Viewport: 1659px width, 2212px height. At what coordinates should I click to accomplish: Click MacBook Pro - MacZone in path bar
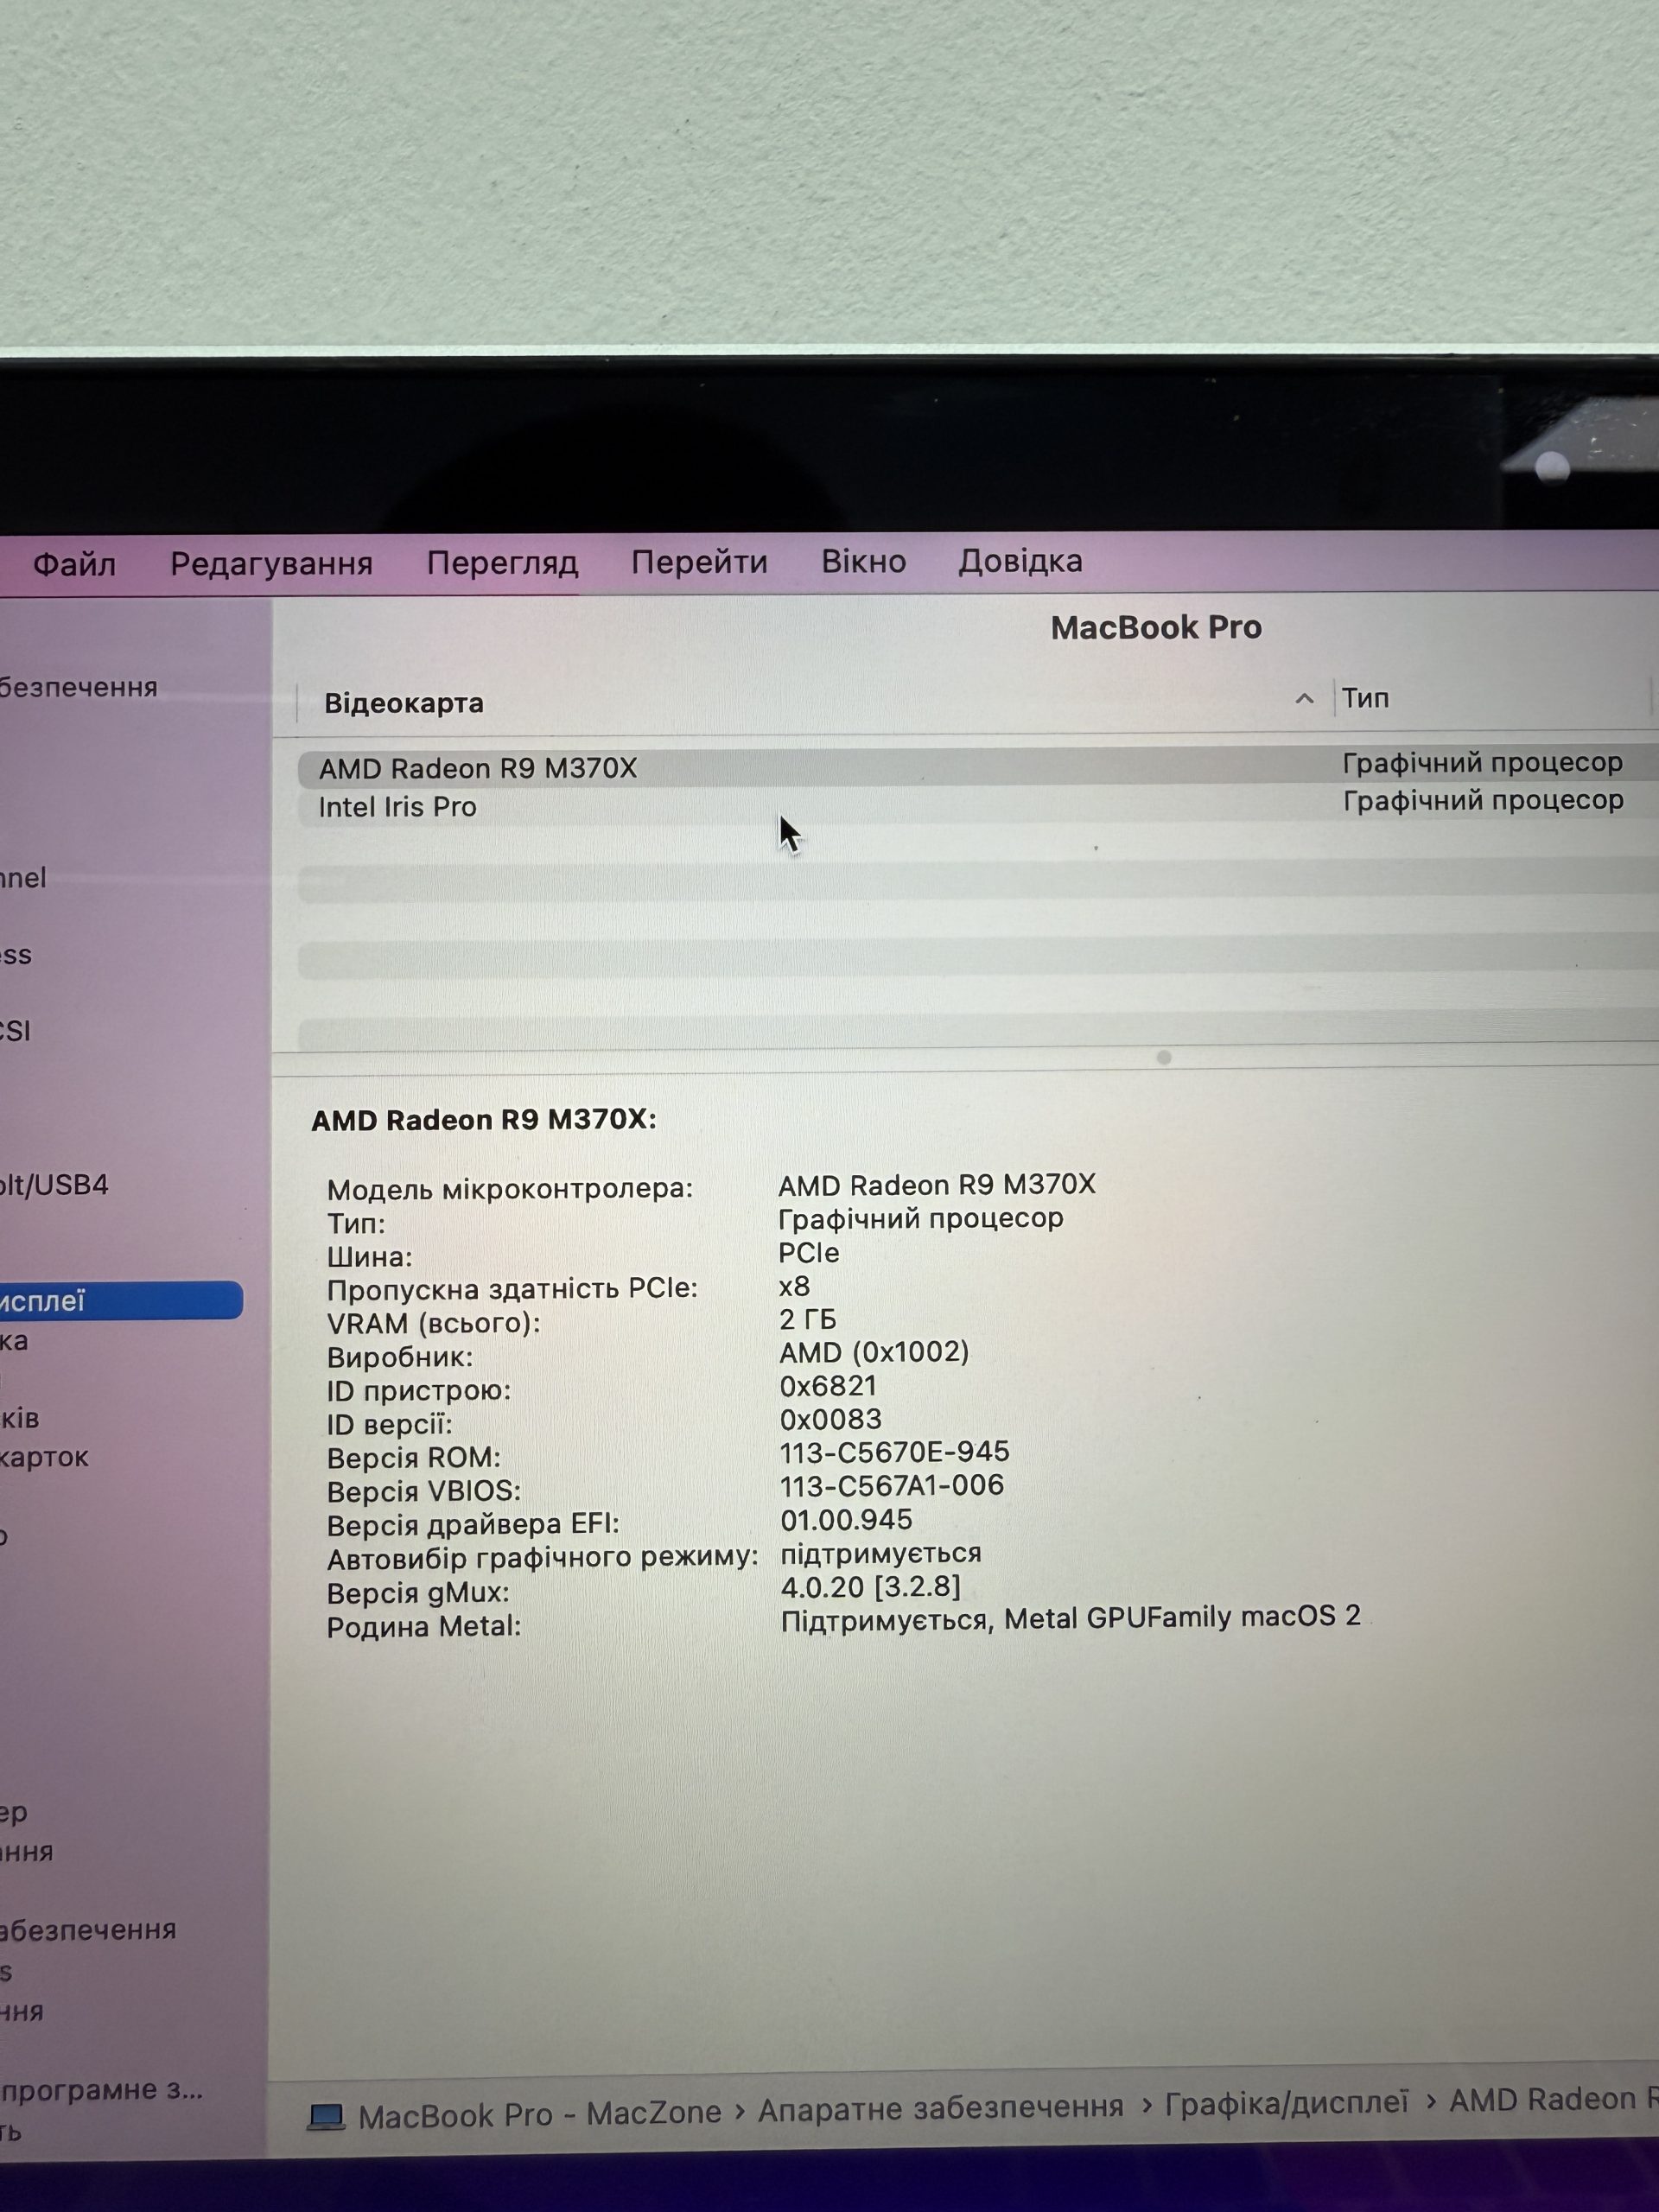[x=540, y=2113]
